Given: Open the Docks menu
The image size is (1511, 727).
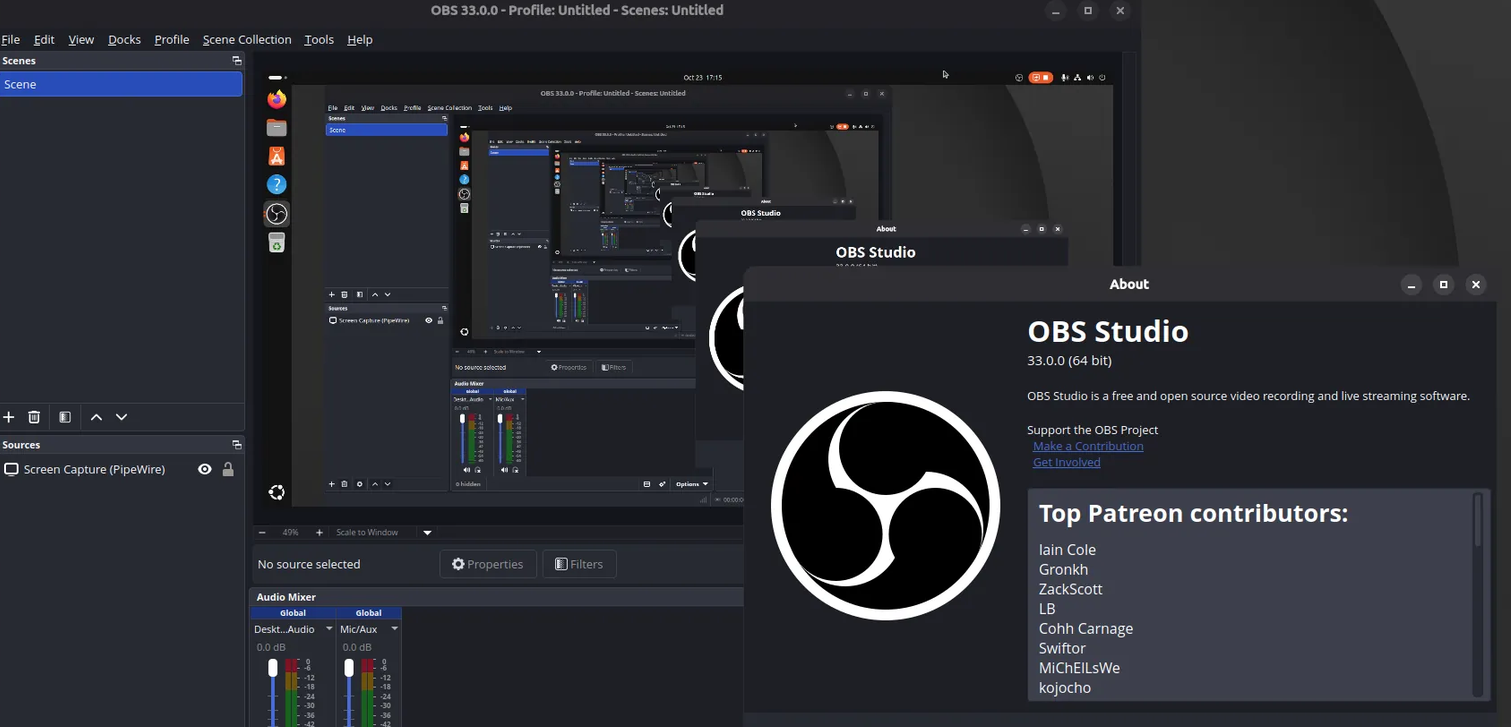Looking at the screenshot, I should click(124, 39).
